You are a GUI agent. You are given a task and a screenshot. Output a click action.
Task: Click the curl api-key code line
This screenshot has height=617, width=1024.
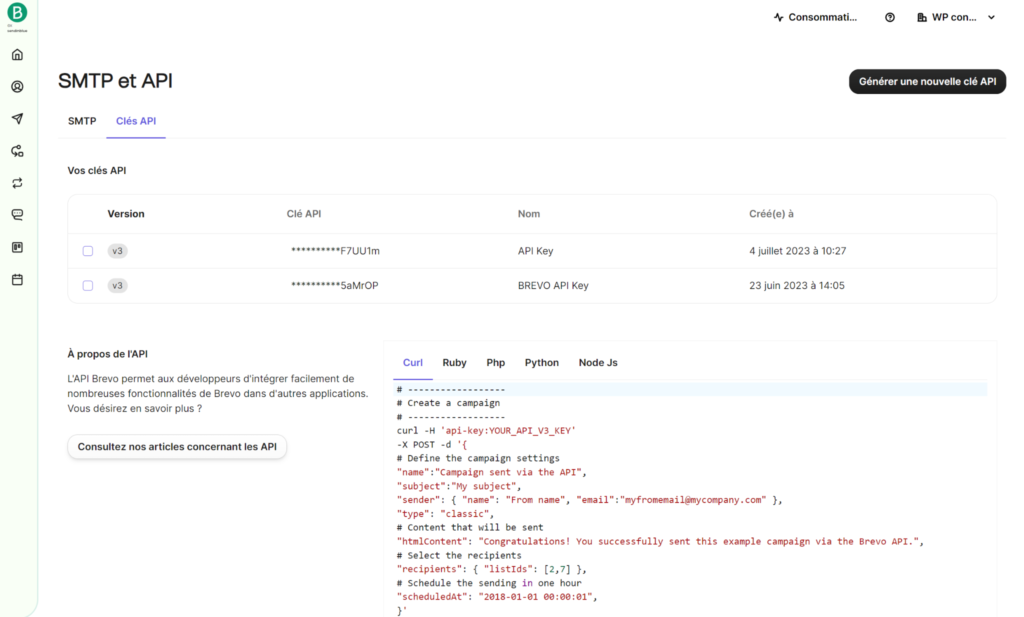tap(487, 431)
